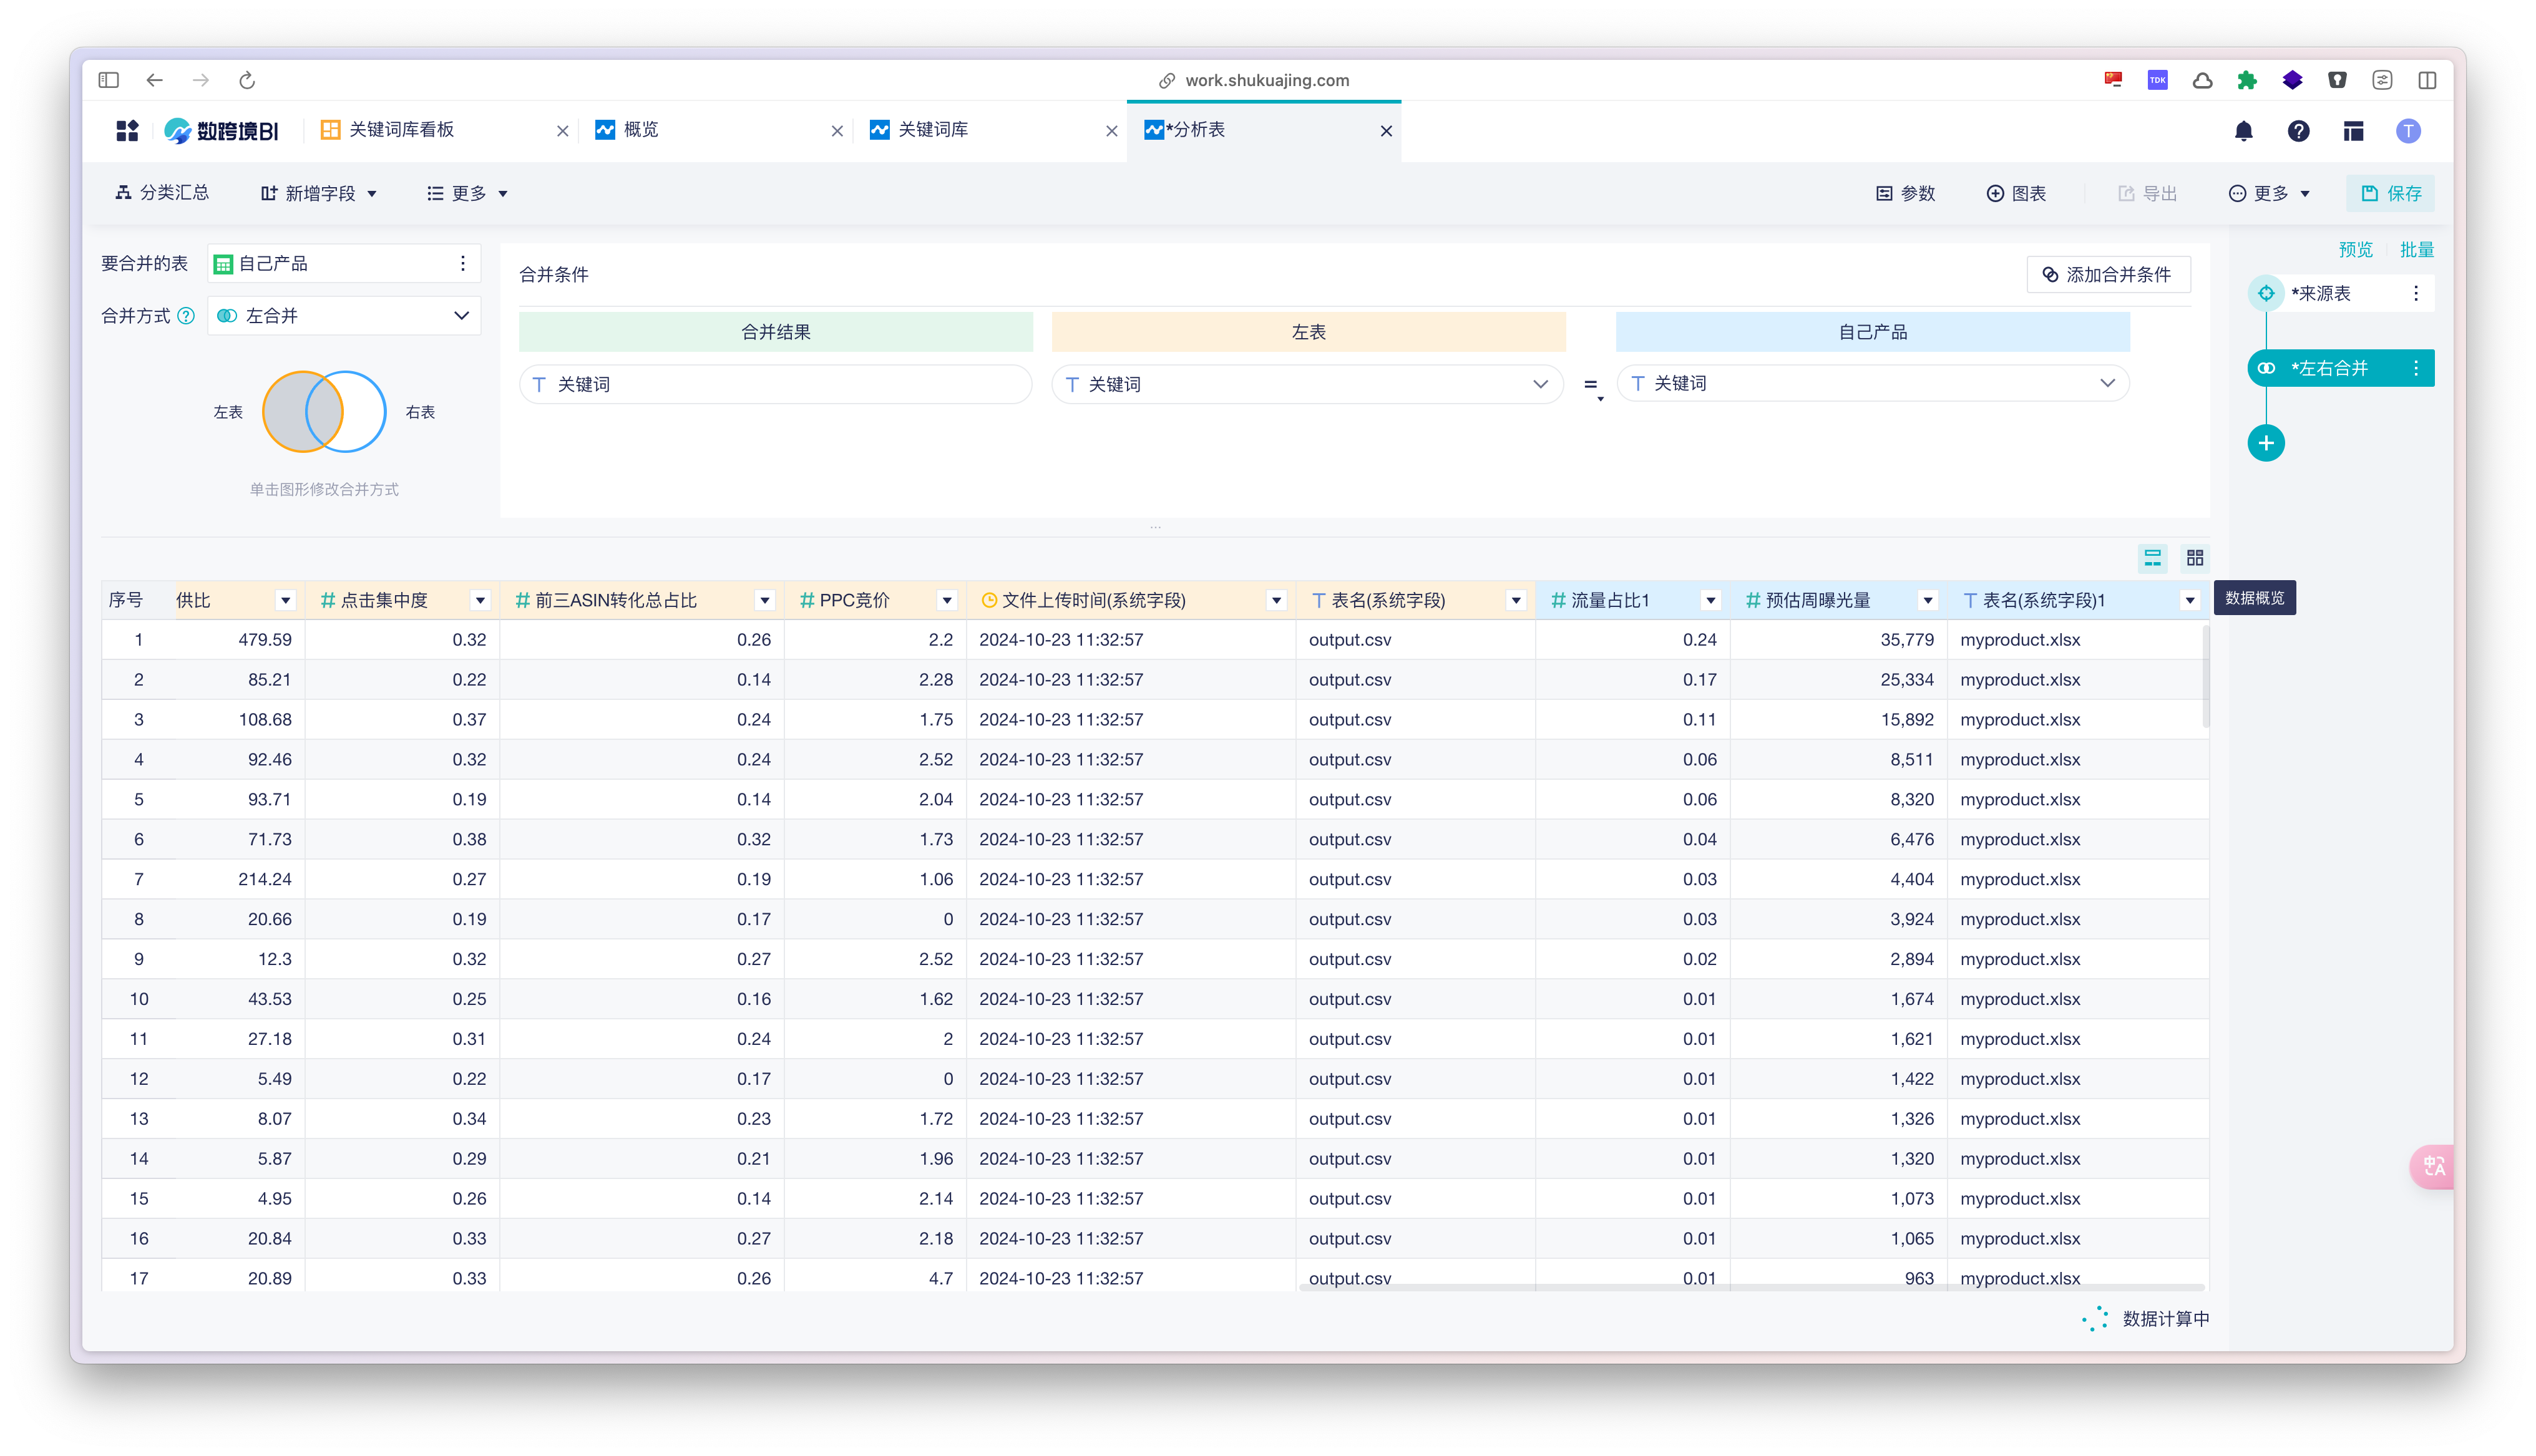The width and height of the screenshot is (2536, 1456).
Task: Click the 图表 button
Action: point(2016,193)
